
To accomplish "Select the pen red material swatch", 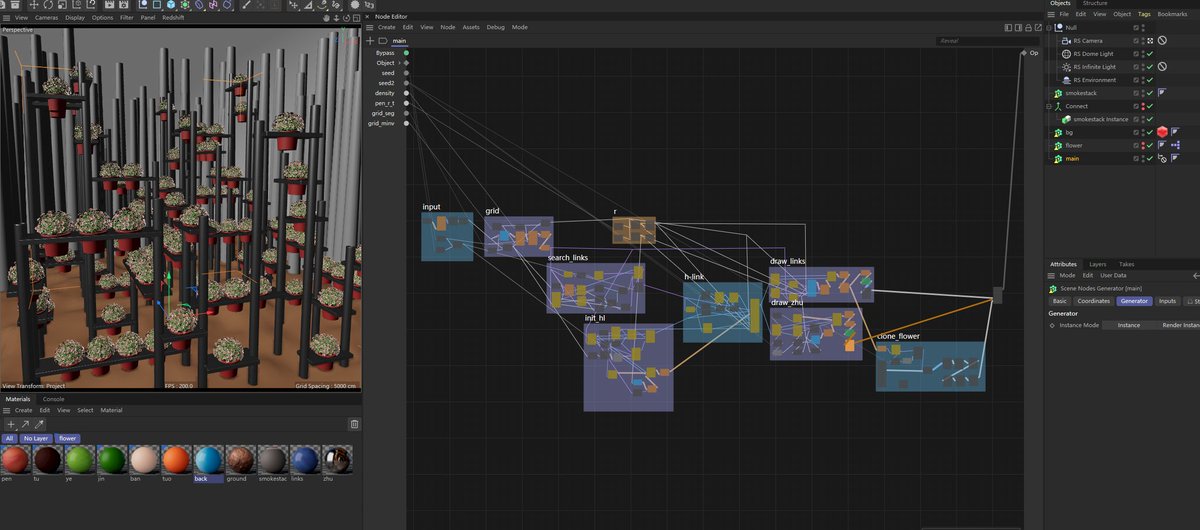I will [15, 461].
